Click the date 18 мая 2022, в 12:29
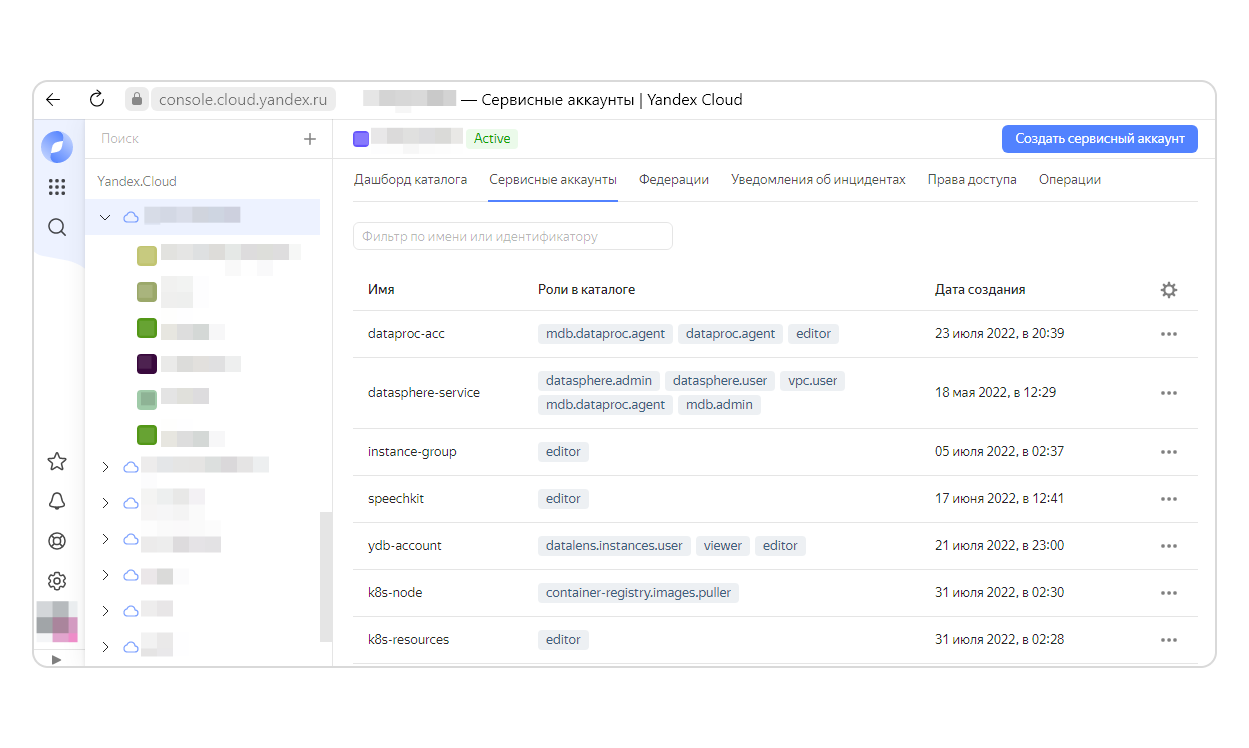Viewport: 1249px width, 748px height. point(994,393)
